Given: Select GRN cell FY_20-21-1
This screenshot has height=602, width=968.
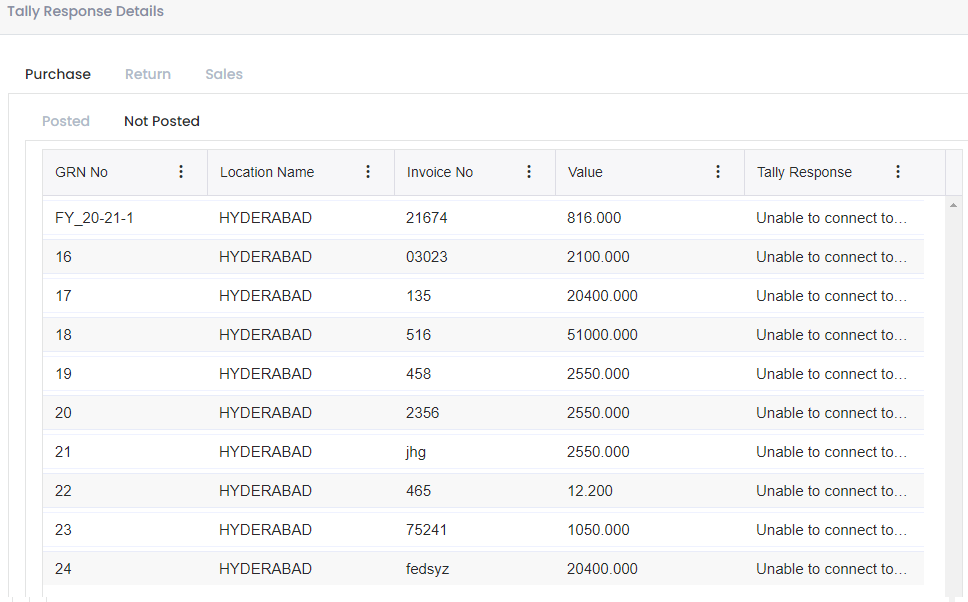Looking at the screenshot, I should (x=94, y=218).
